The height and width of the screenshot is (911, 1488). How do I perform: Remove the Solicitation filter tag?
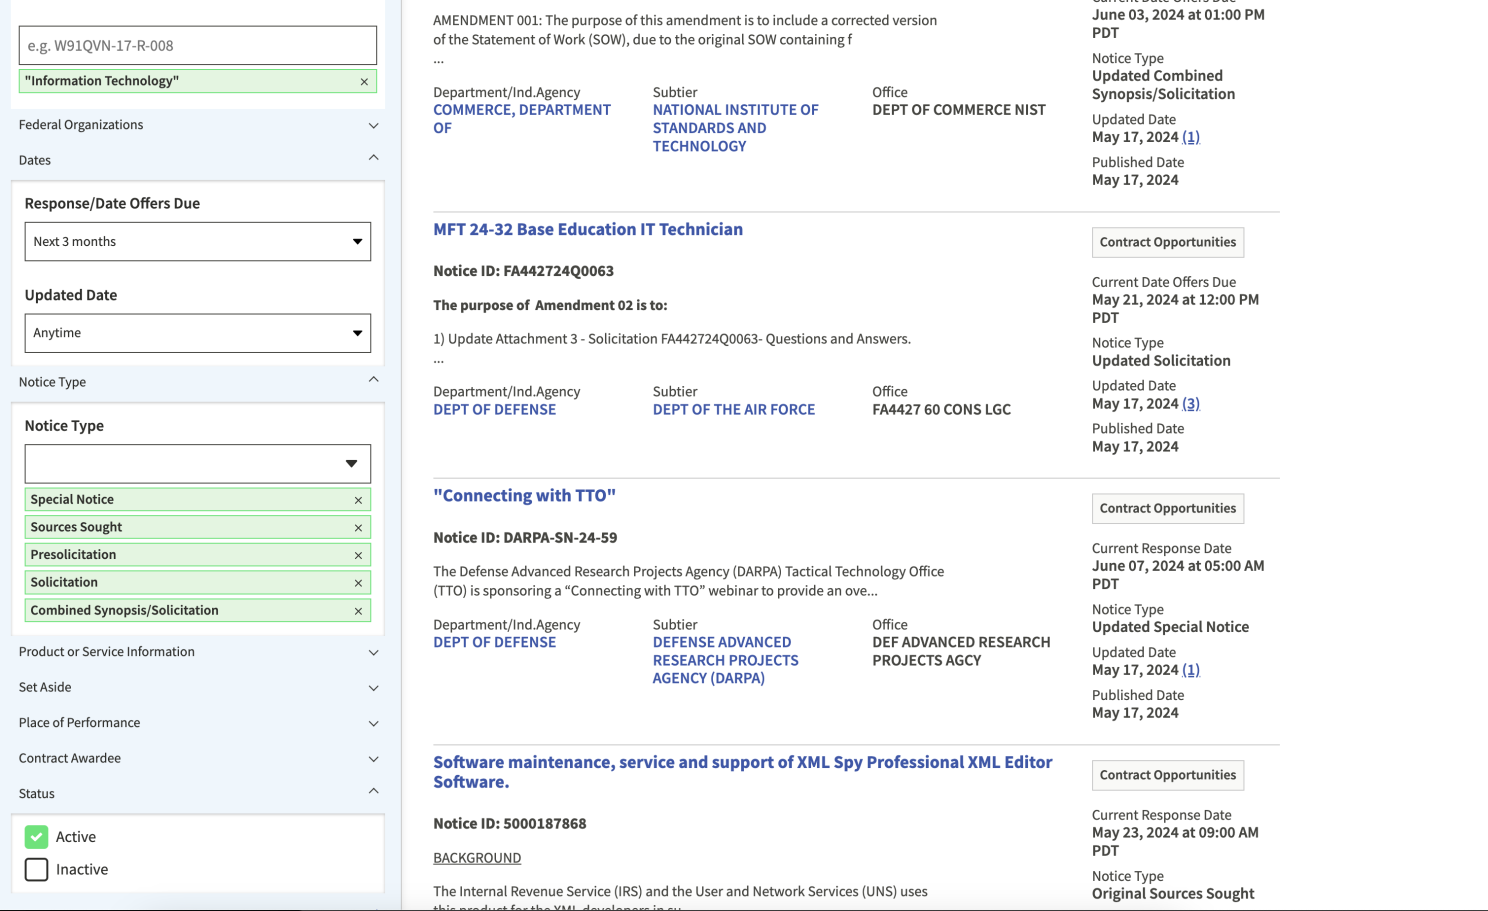point(358,583)
